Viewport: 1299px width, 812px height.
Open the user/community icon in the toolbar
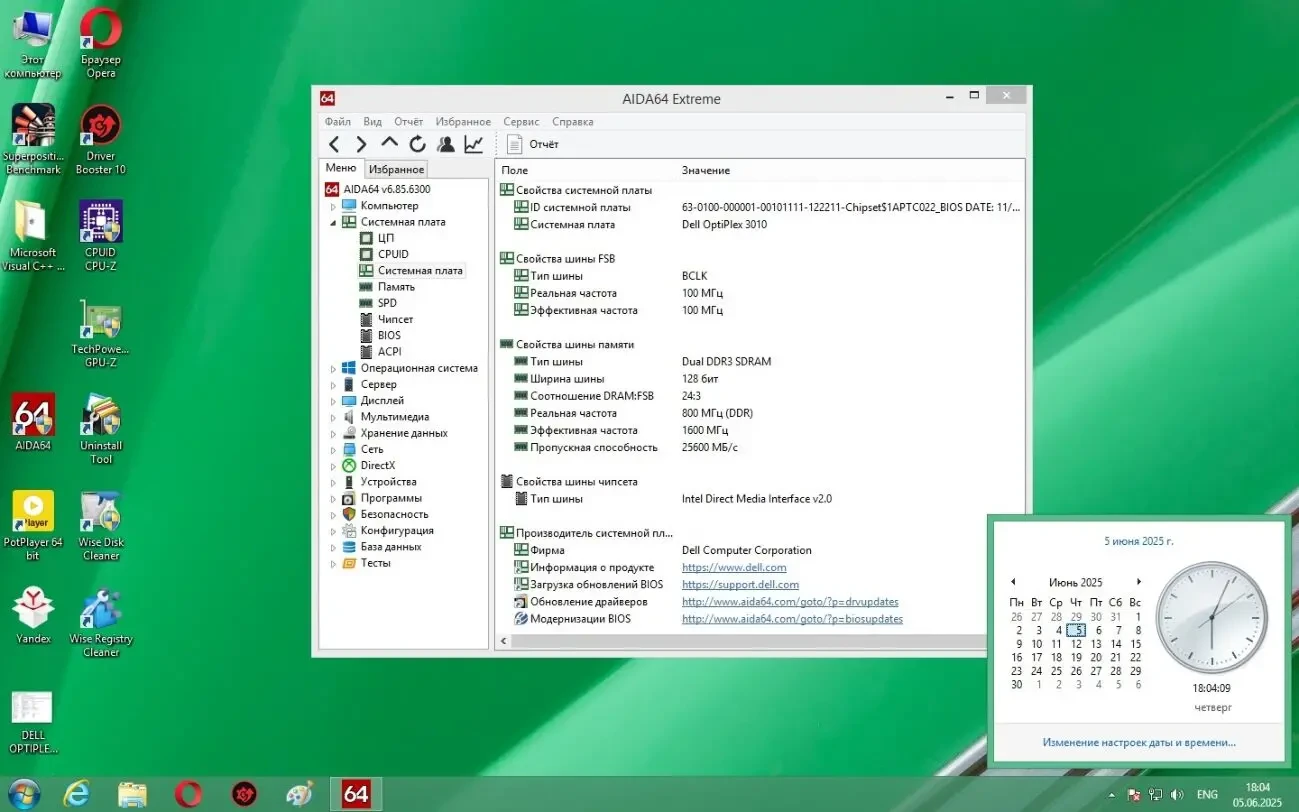[x=445, y=143]
